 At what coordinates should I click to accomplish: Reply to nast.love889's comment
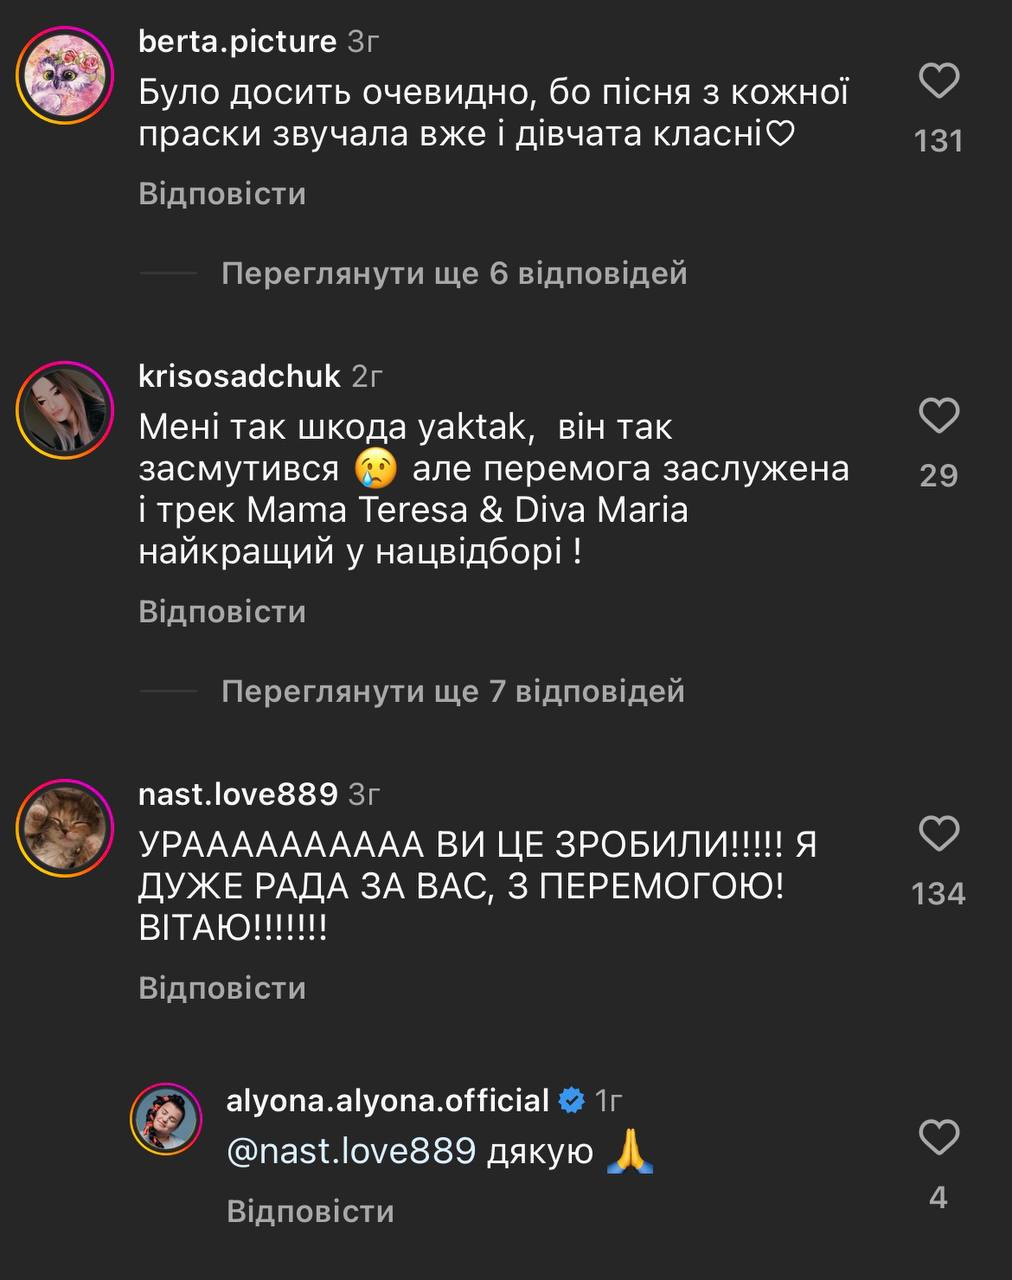pos(222,988)
